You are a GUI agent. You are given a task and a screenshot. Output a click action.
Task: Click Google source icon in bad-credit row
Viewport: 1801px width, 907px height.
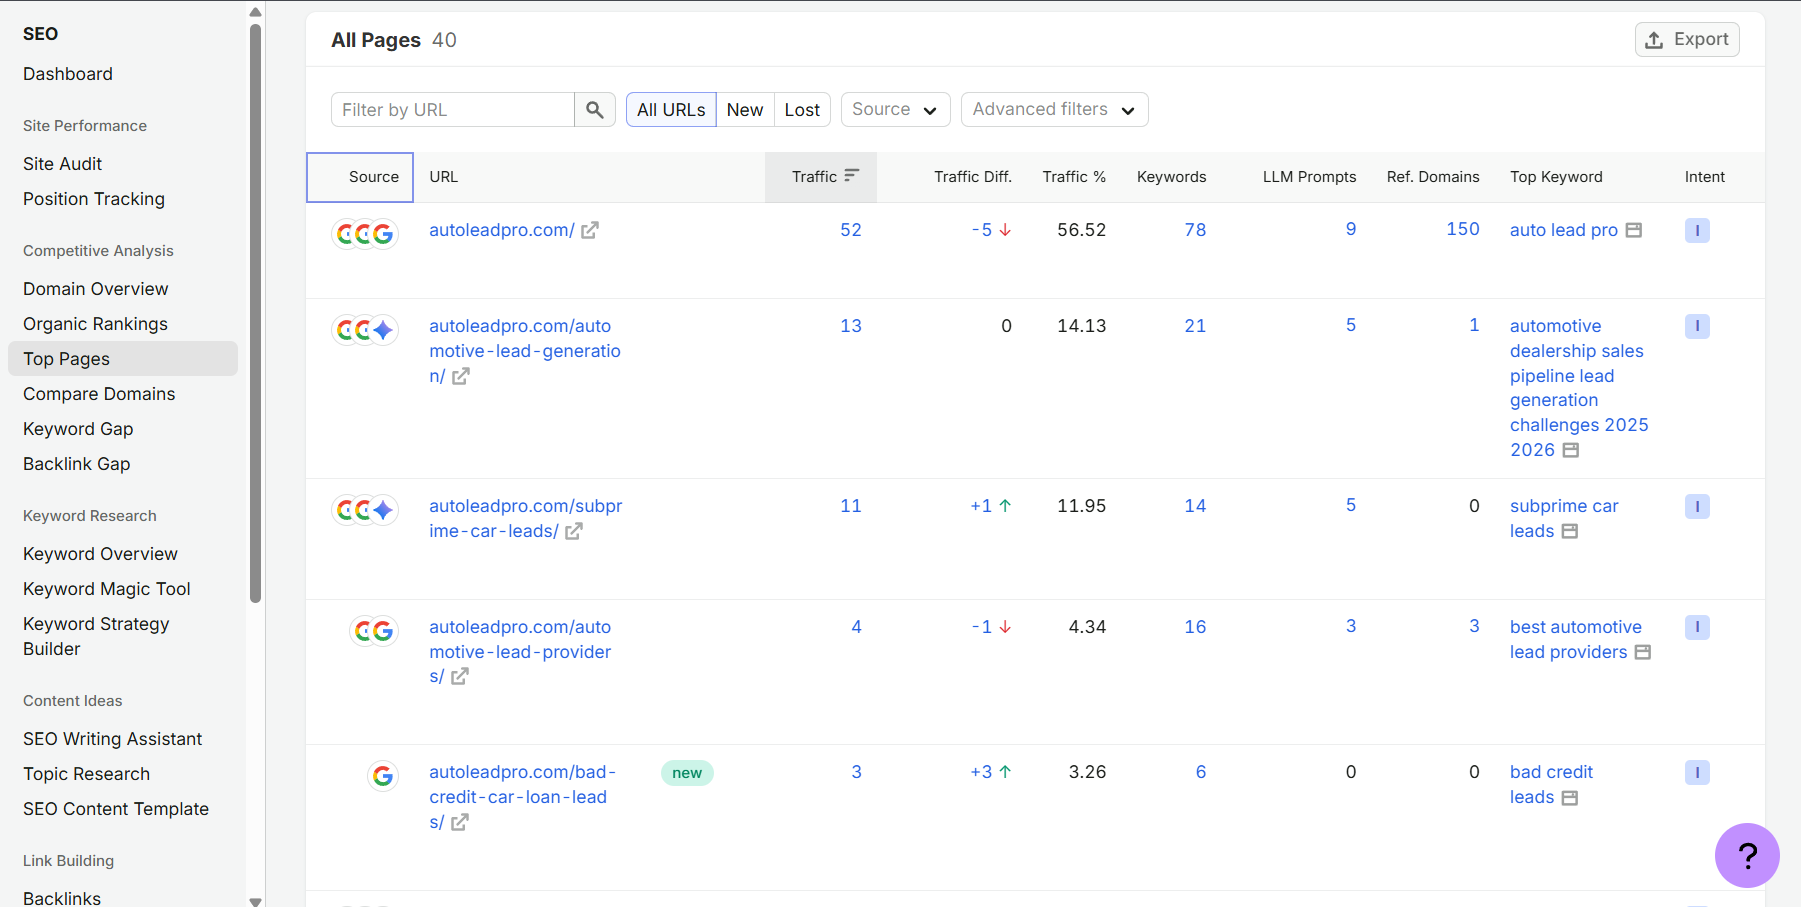coord(383,776)
